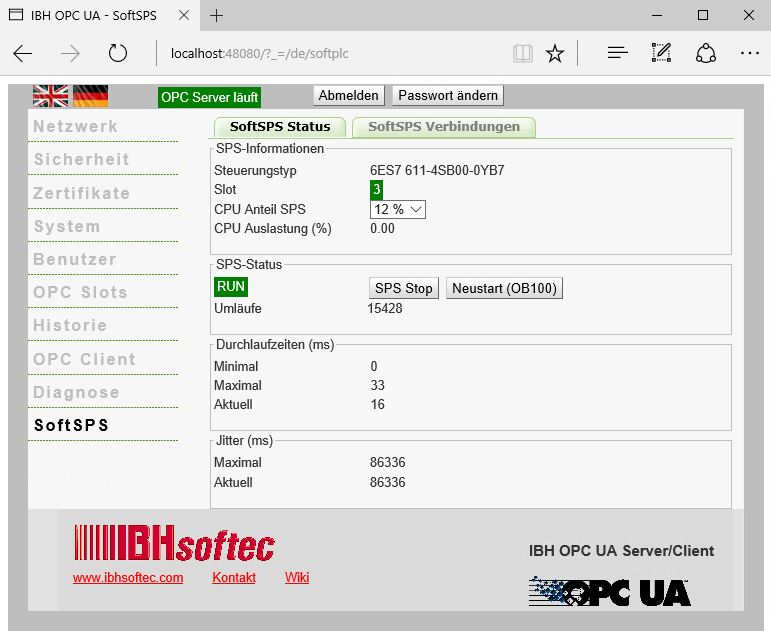Go back with the browser back arrow
Viewport: 771px width, 638px height.
coord(23,53)
